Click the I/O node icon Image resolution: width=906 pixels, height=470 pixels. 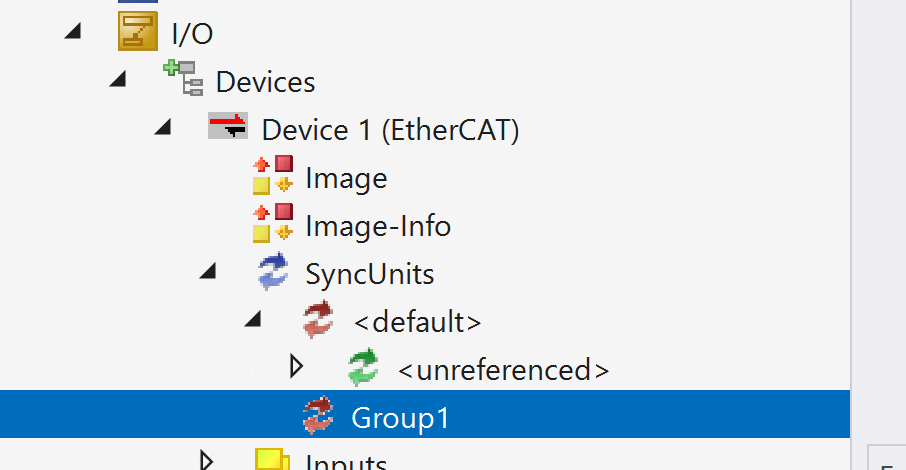coord(136,32)
